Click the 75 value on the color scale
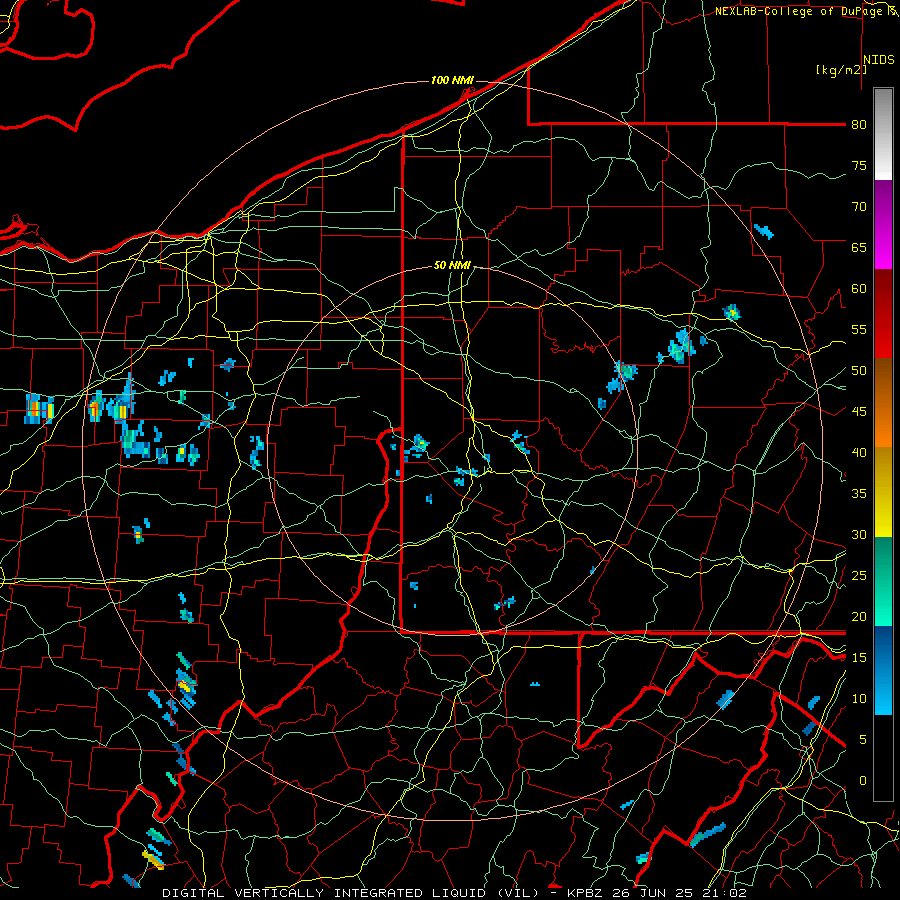 click(x=859, y=165)
